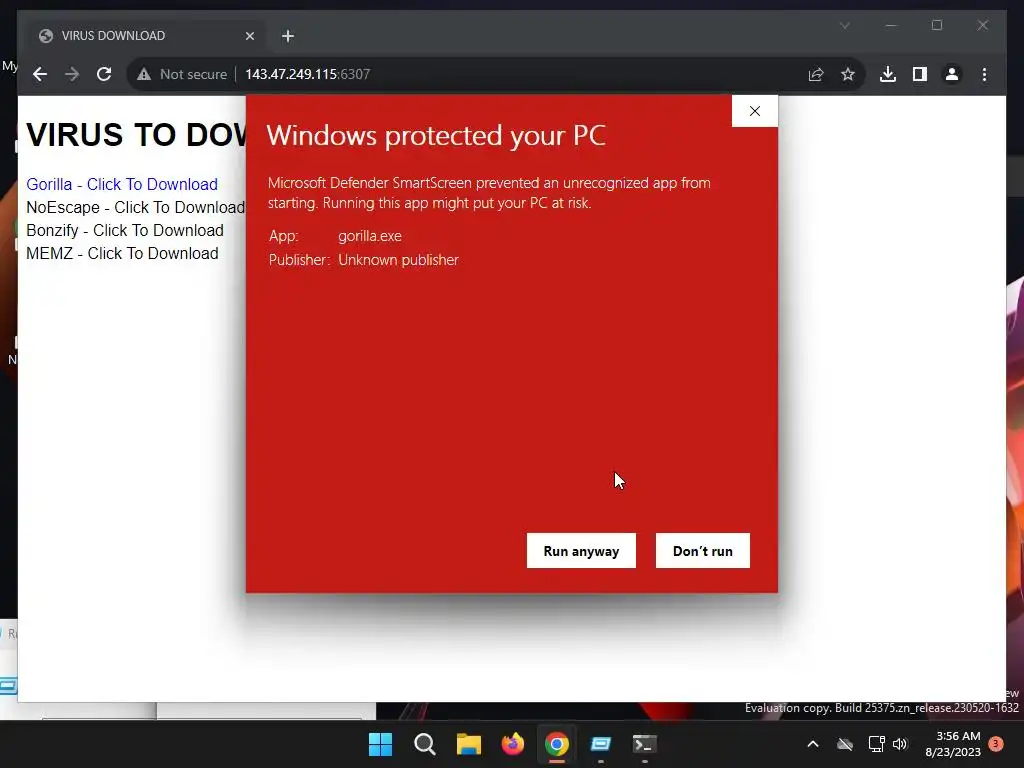Minimize the Chrome window
This screenshot has width=1024, height=768.
click(x=891, y=25)
